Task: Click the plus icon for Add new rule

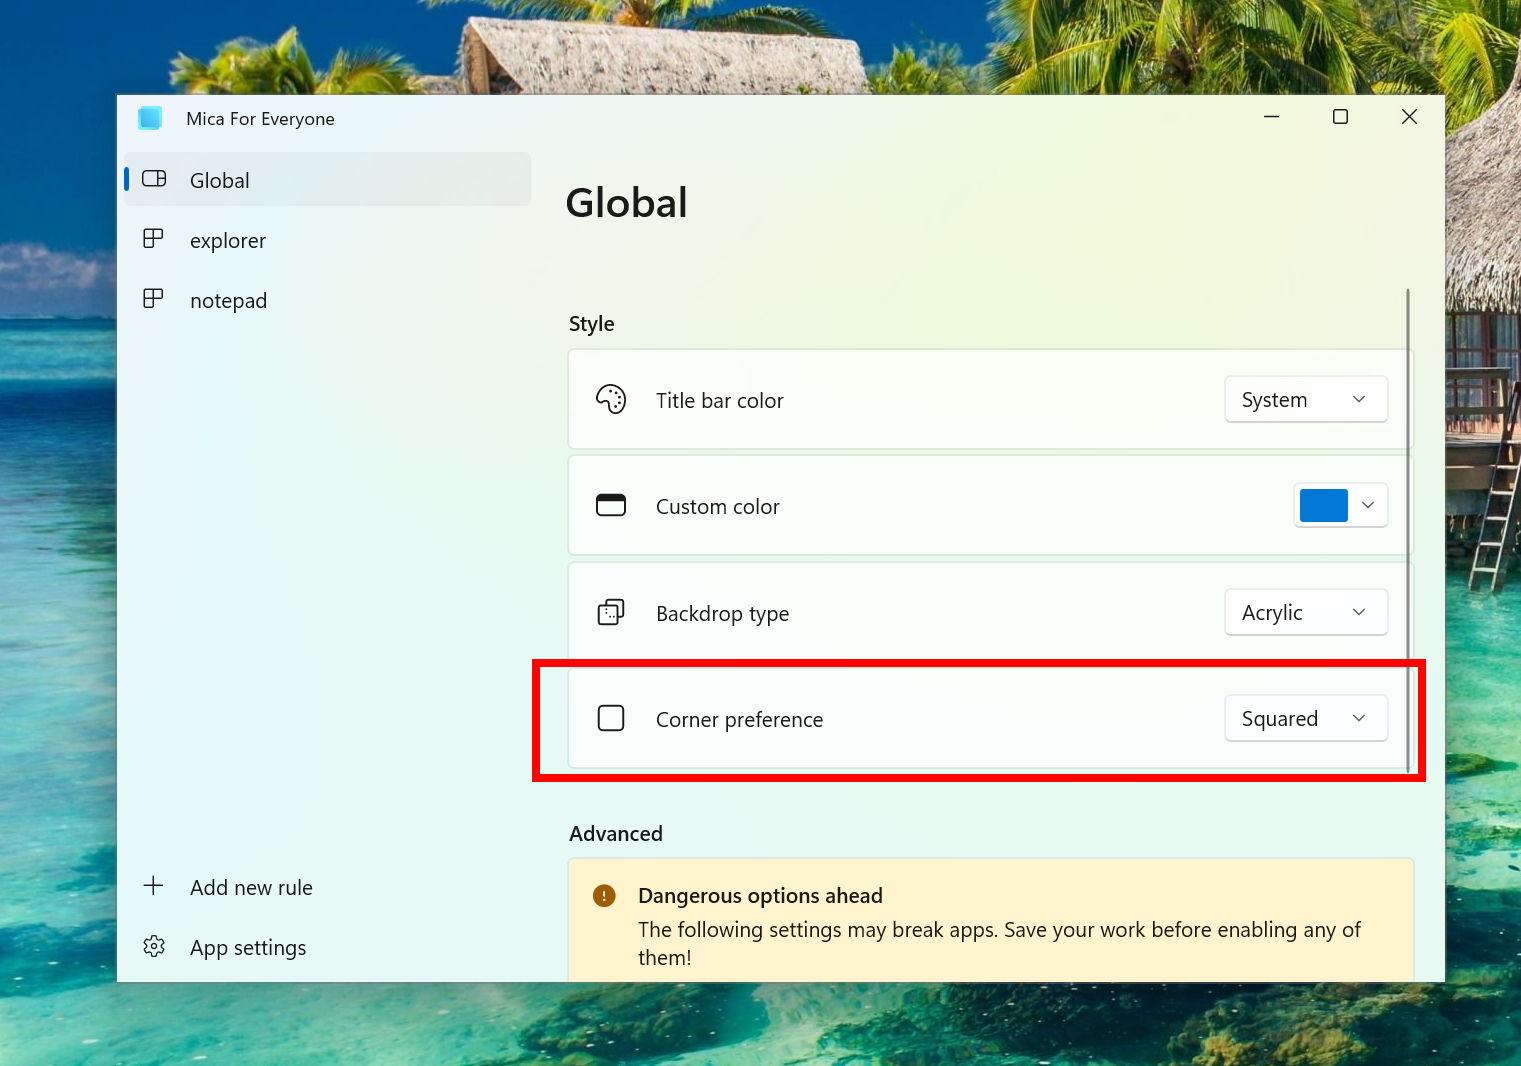Action: pos(153,886)
